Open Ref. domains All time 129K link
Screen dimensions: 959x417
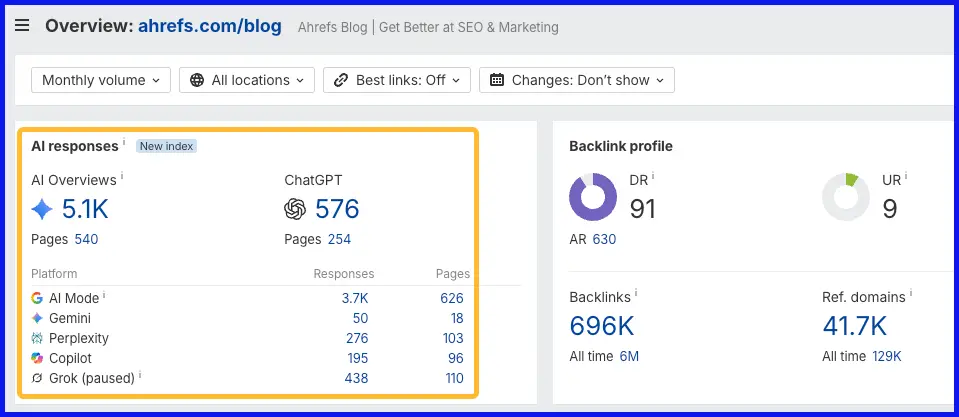click(x=887, y=356)
